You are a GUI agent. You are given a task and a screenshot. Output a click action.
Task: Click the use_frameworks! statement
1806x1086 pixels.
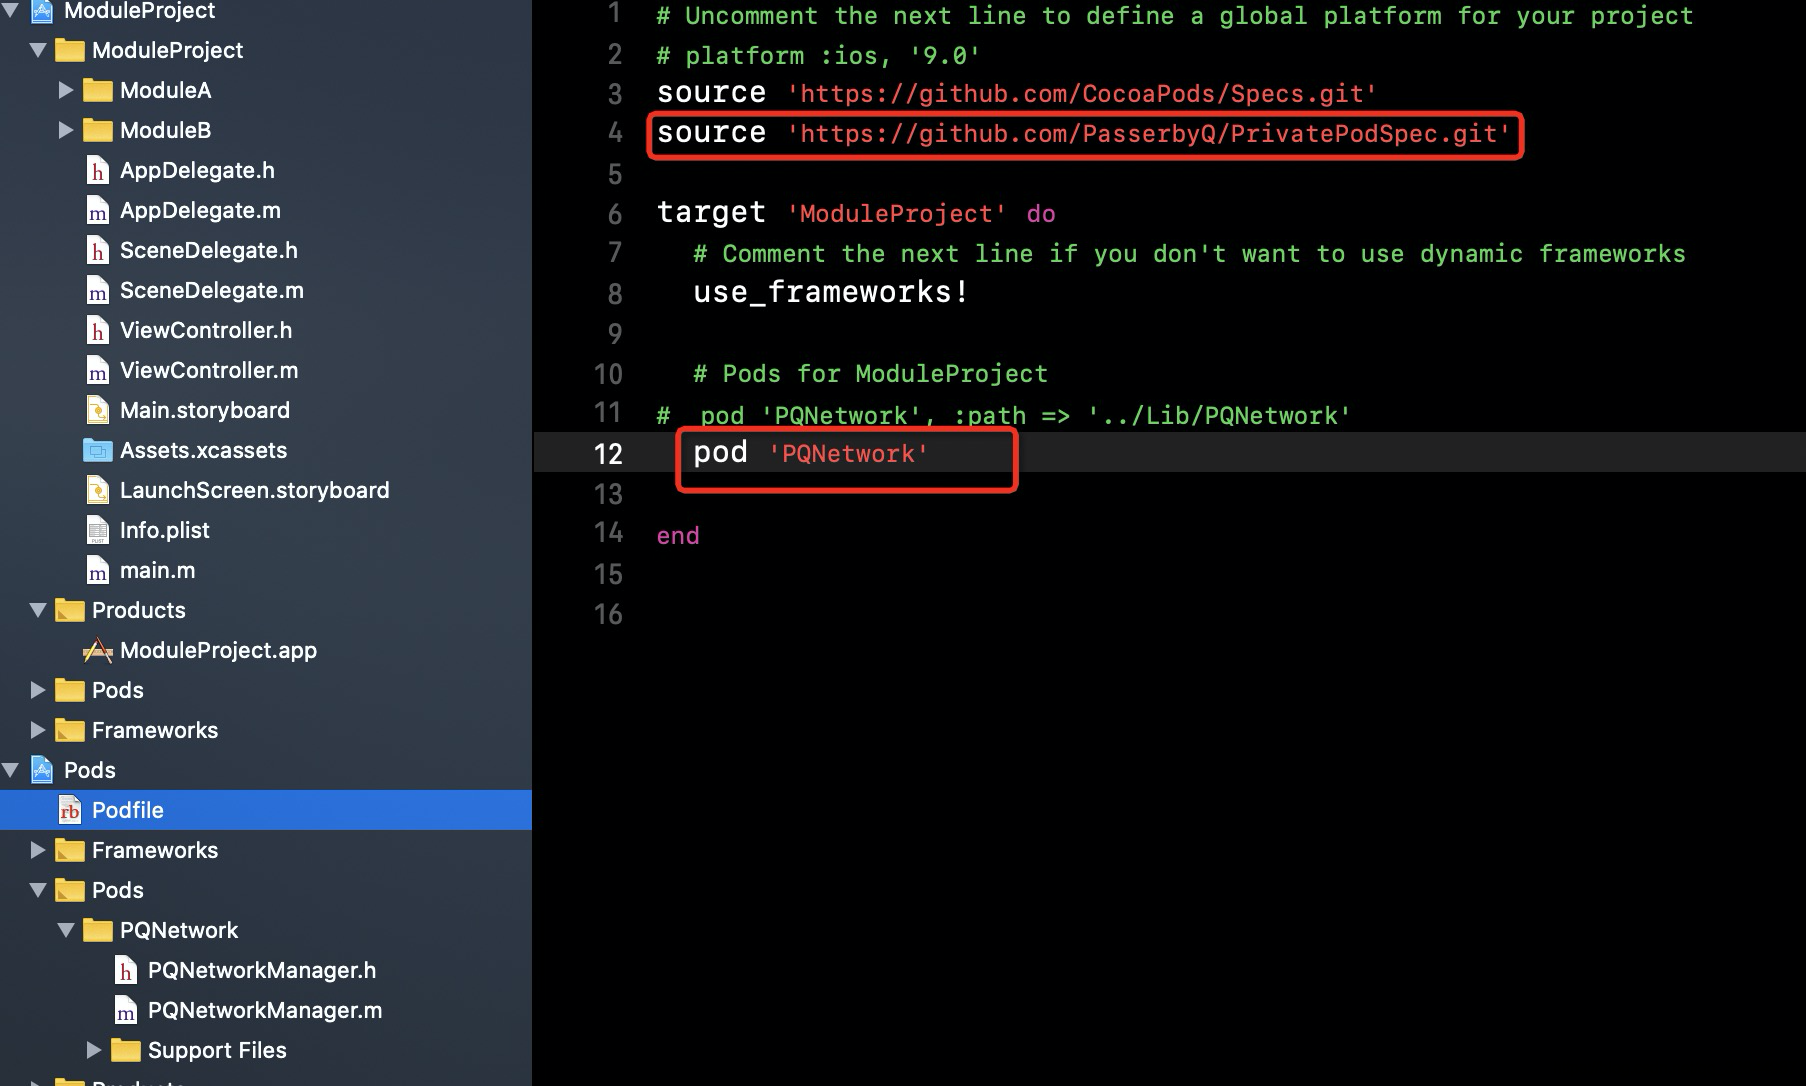point(831,293)
